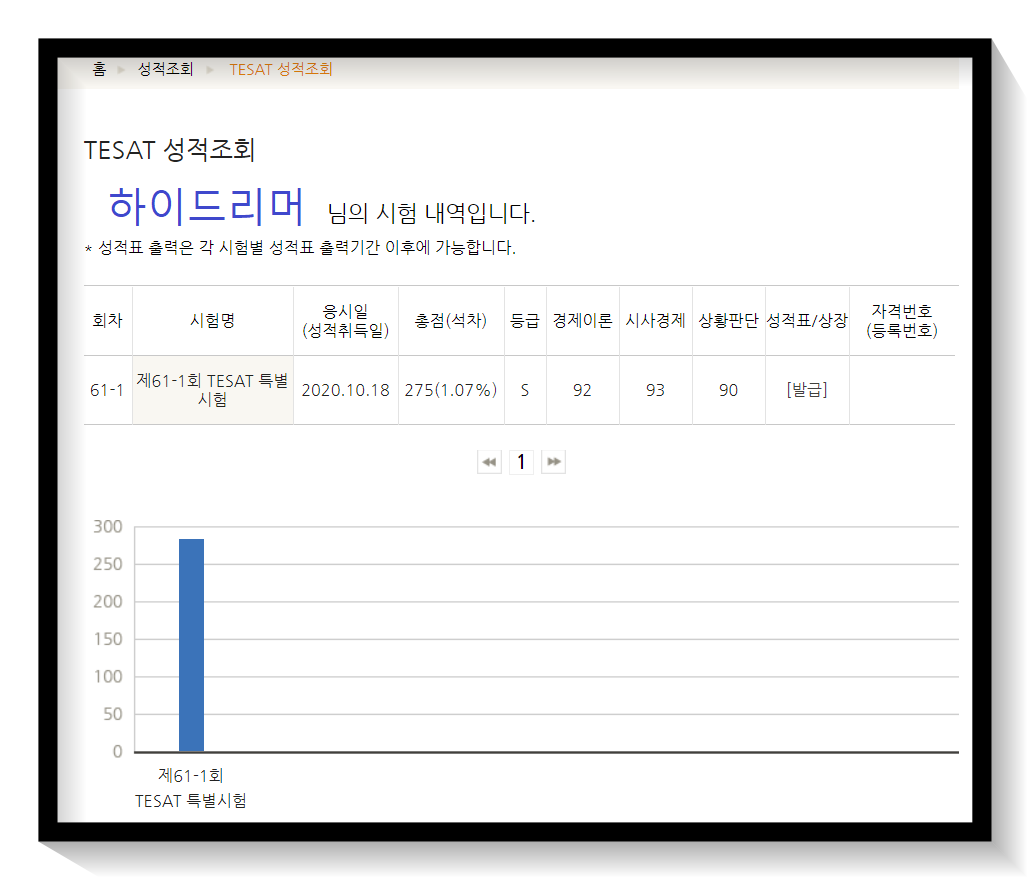
Task: Select page number 1 in pagination
Action: coord(521,462)
